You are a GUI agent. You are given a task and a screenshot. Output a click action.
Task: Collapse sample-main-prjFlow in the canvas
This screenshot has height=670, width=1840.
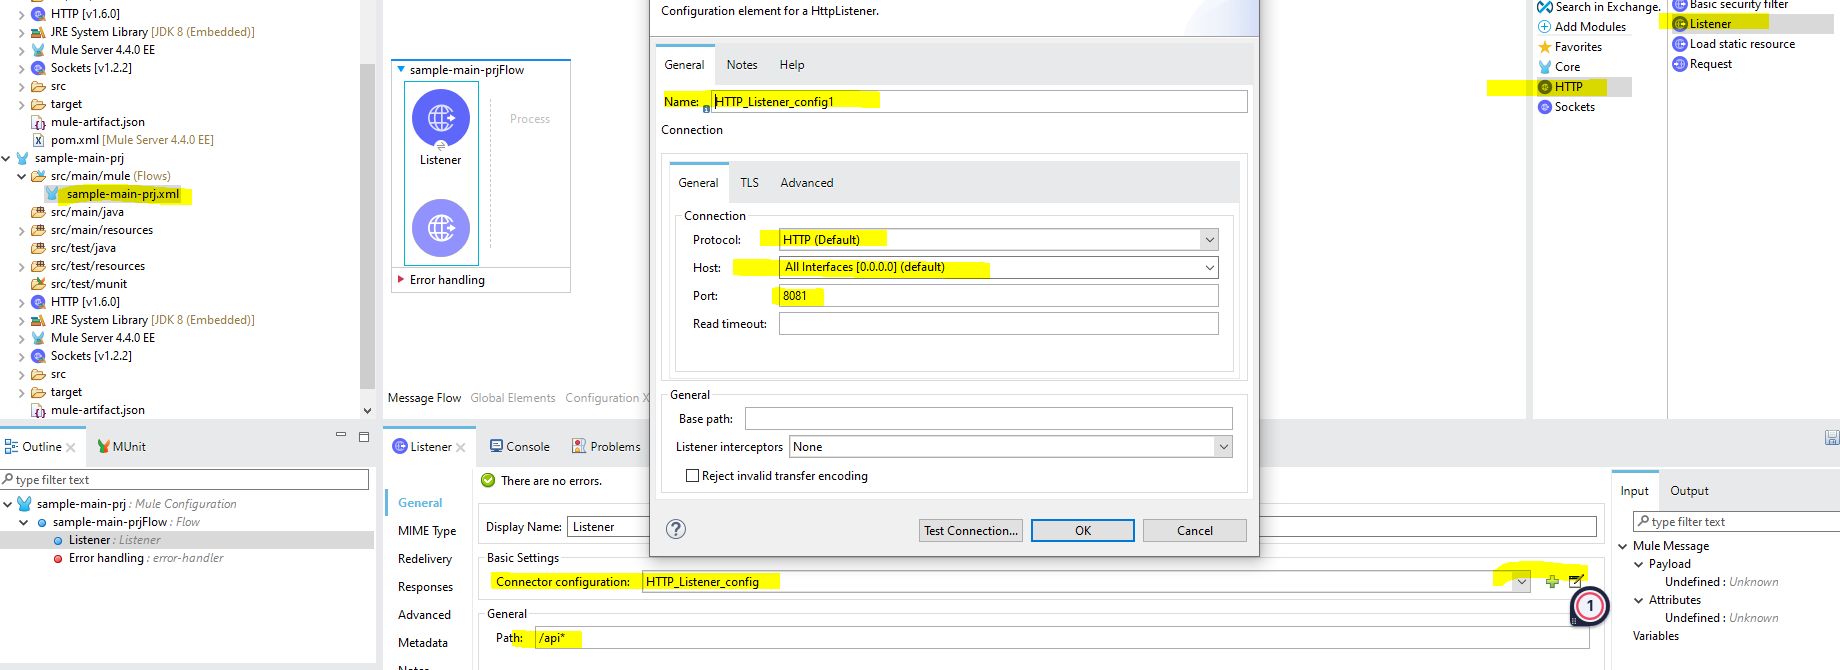click(402, 70)
